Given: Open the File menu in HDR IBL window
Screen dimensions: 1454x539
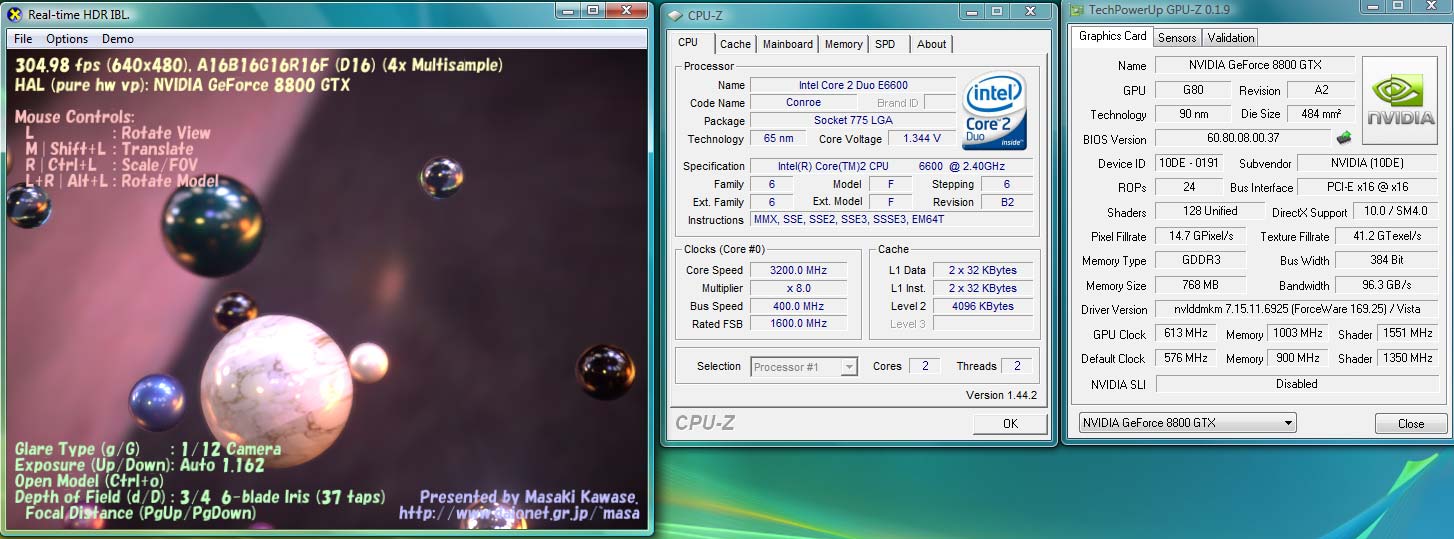Looking at the screenshot, I should click(23, 39).
